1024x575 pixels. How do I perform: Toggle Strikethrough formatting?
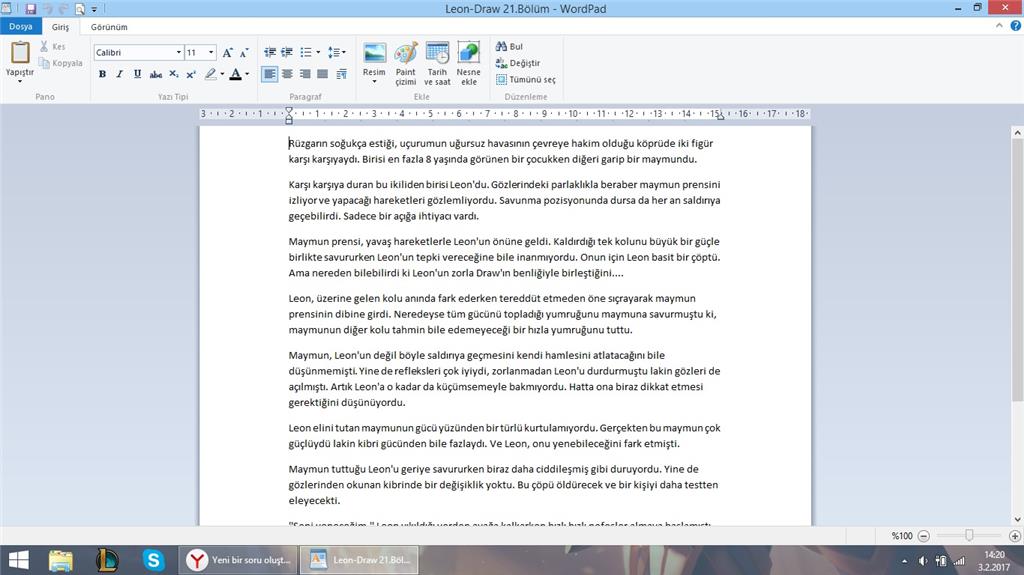[155, 74]
